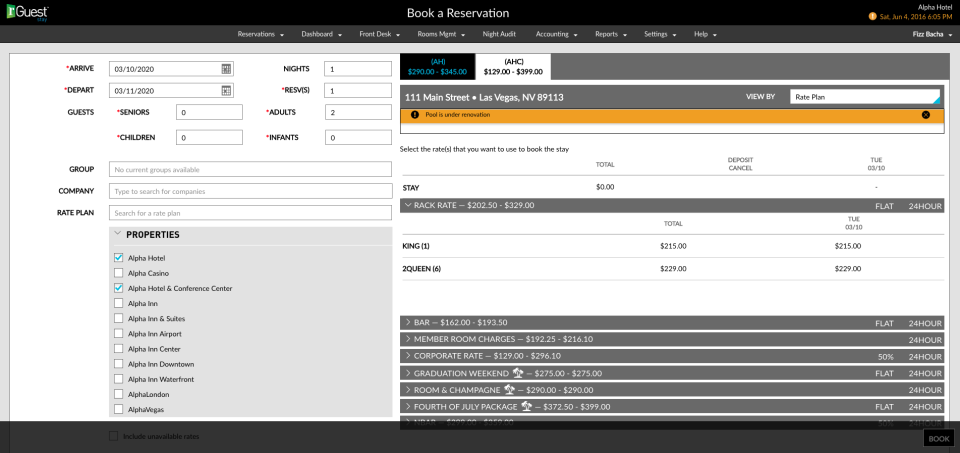The width and height of the screenshot is (960, 453).
Task: Click the rGuest stay logo
Action: point(28,12)
